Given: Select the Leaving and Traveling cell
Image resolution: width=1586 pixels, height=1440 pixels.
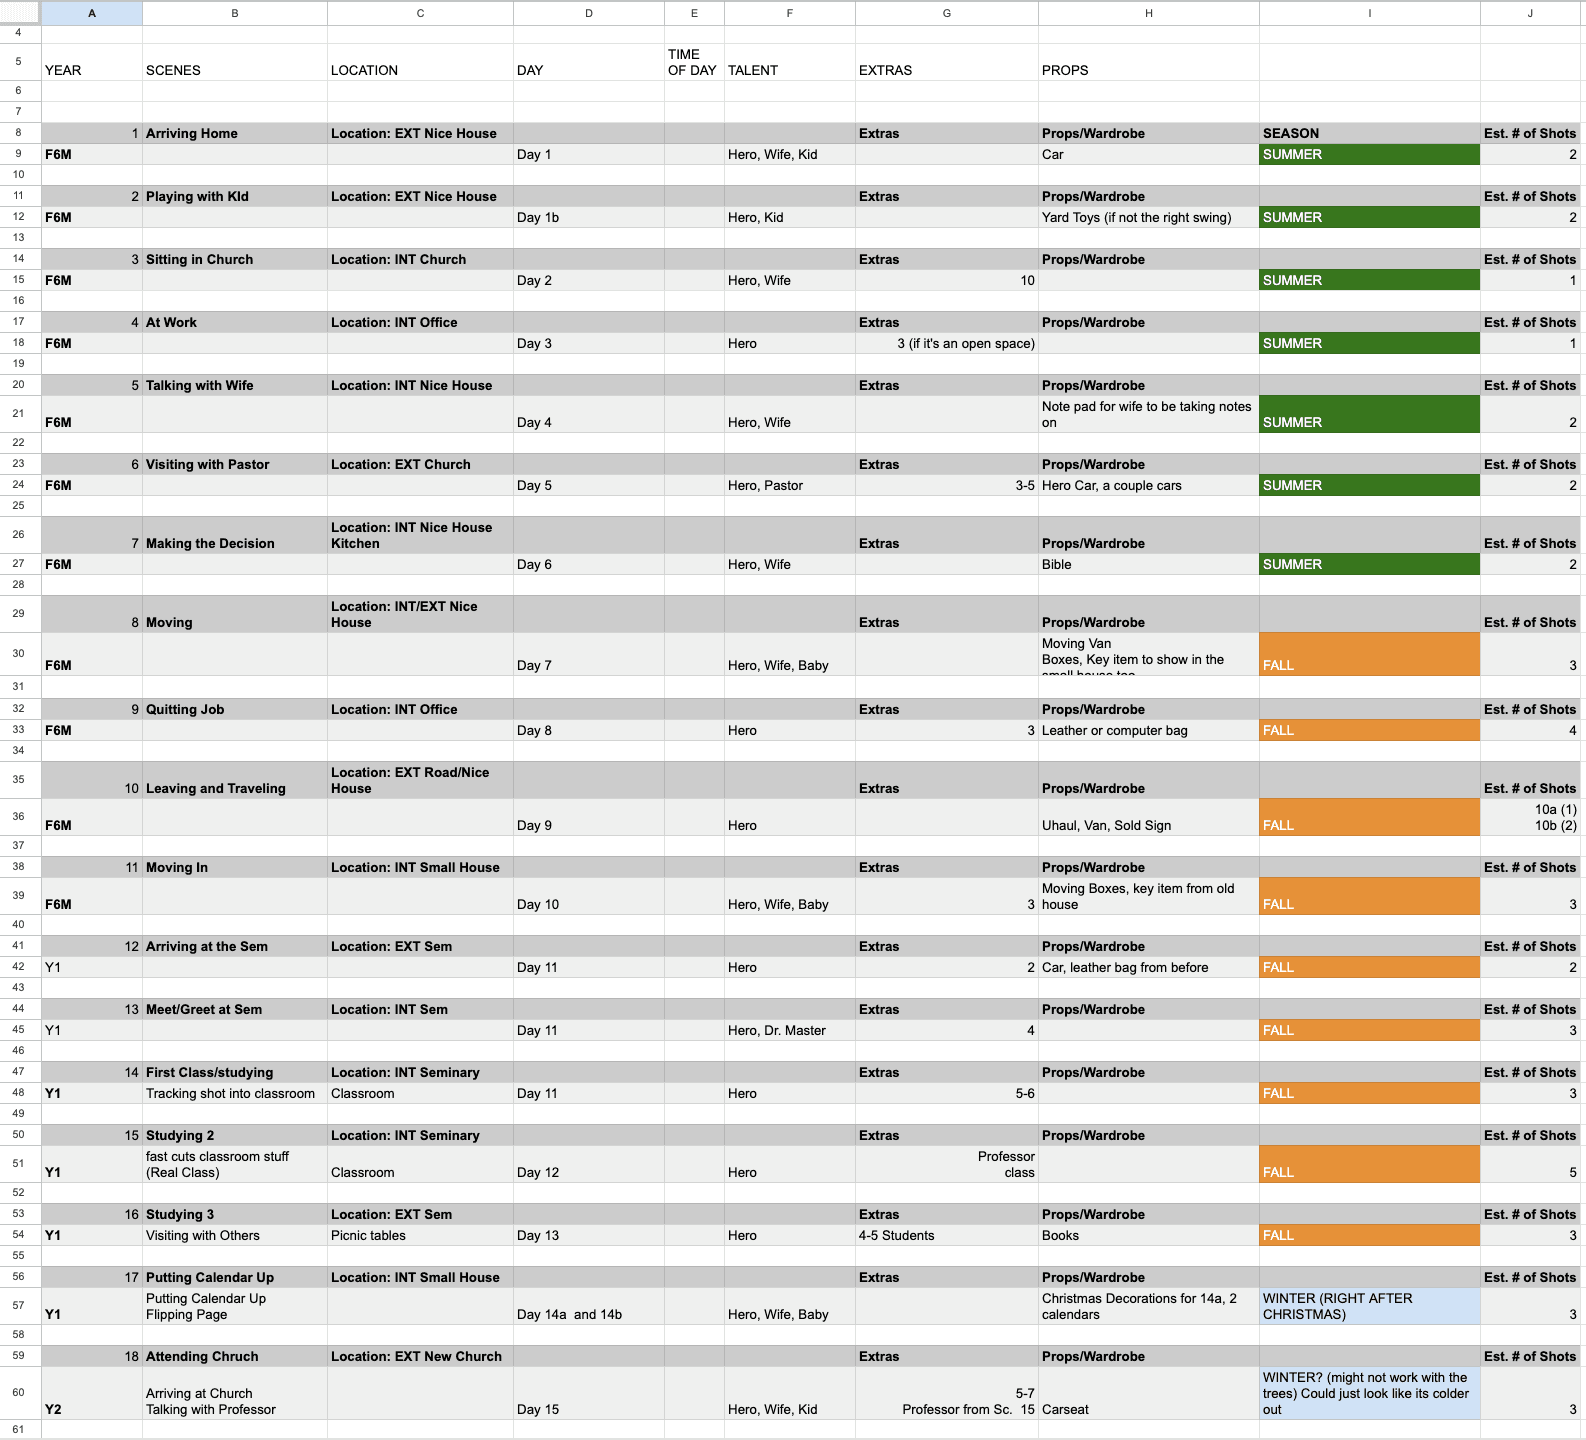Looking at the screenshot, I should [235, 780].
